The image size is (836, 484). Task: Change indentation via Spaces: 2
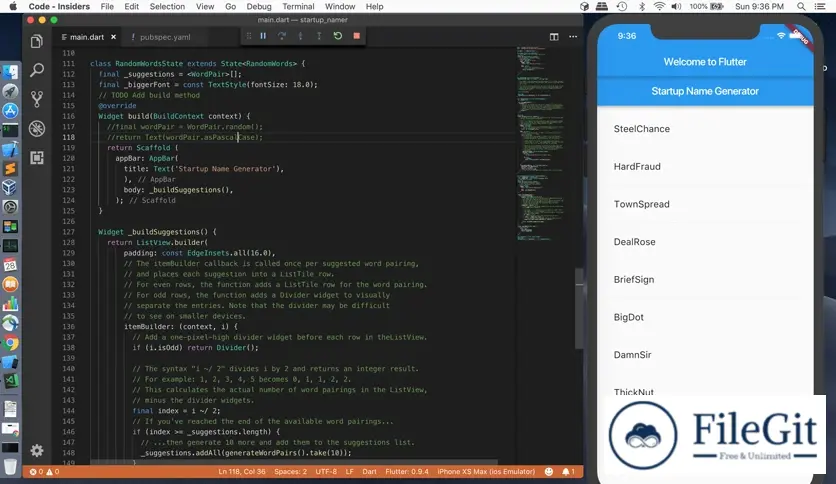[291, 472]
